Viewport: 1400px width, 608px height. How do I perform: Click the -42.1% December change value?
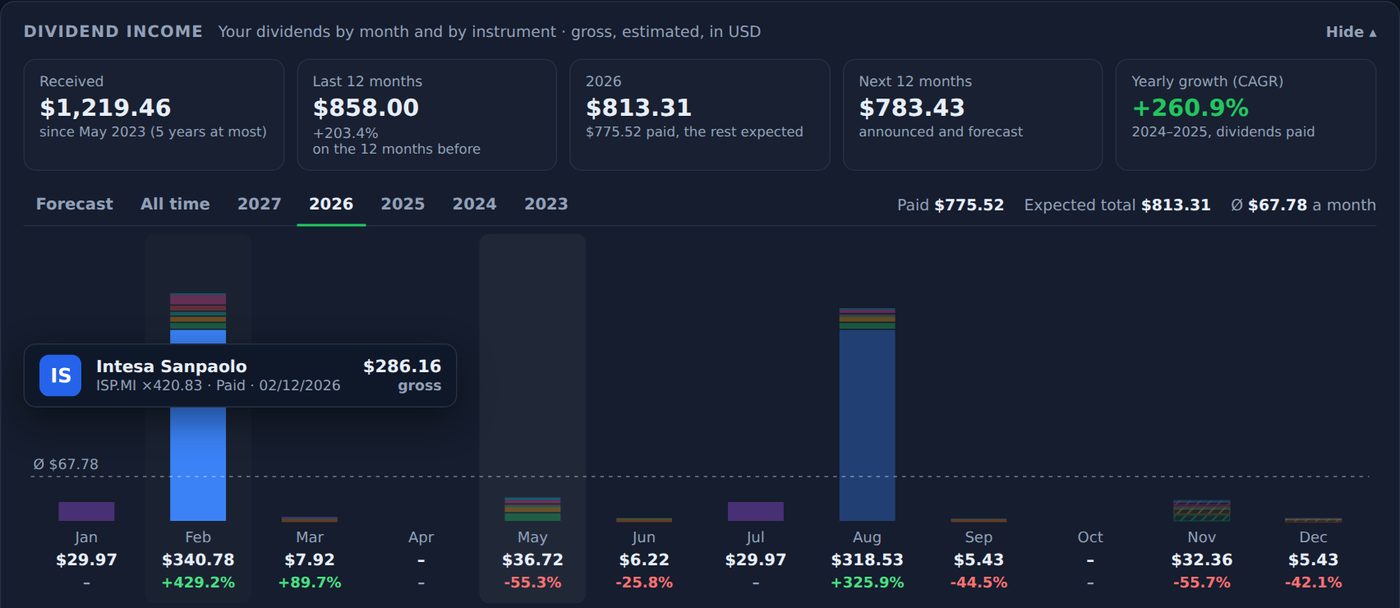click(1313, 583)
